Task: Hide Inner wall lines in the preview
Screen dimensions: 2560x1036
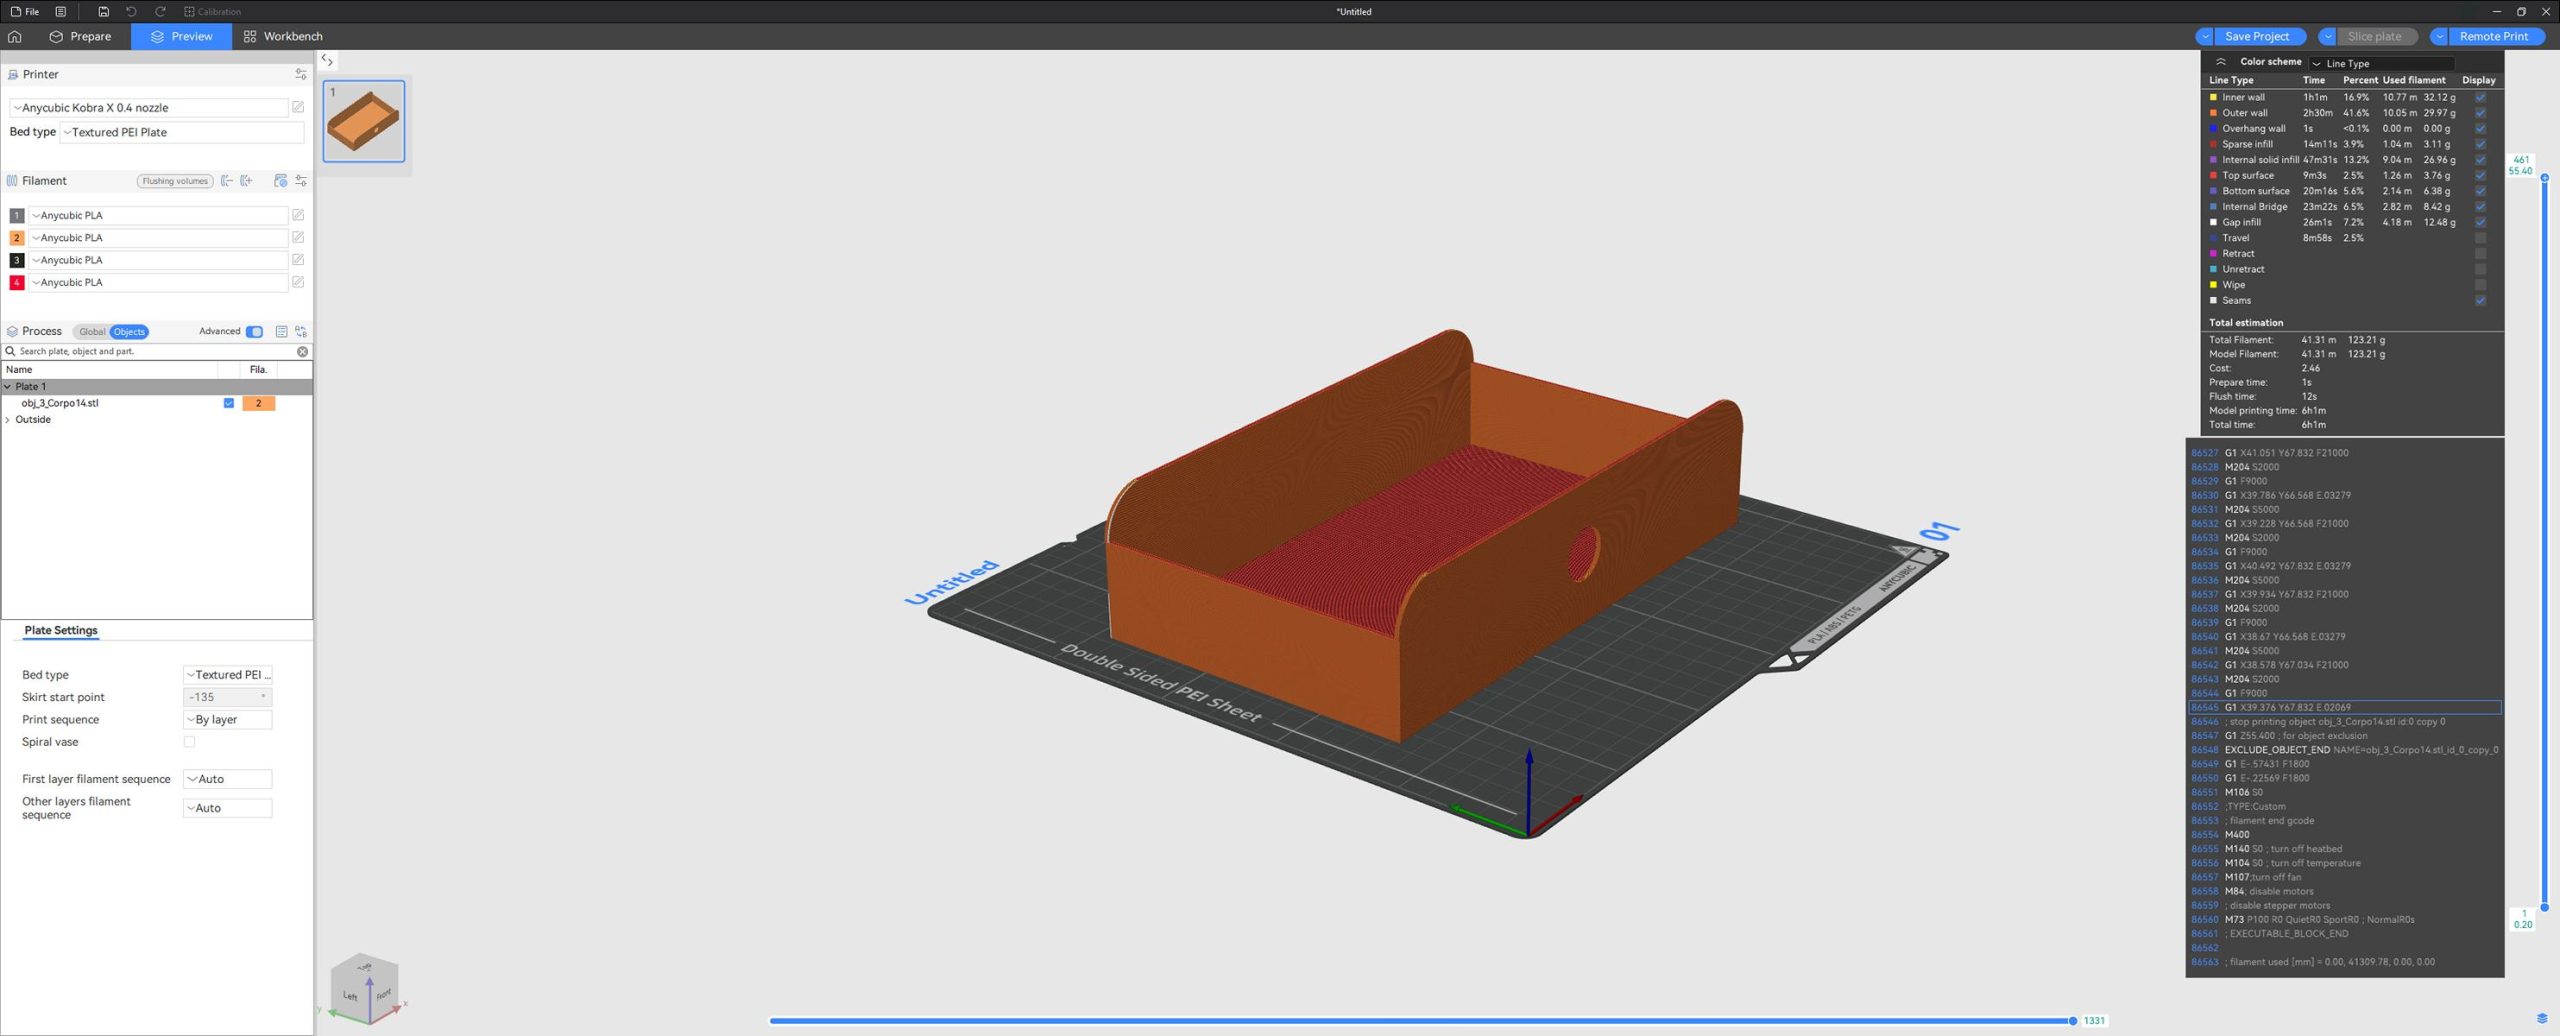Action: point(2480,97)
